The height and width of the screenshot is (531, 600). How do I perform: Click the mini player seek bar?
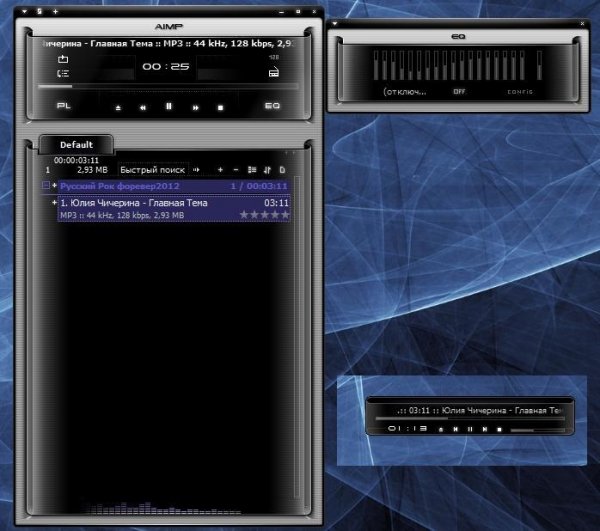pyautogui.click(x=470, y=419)
